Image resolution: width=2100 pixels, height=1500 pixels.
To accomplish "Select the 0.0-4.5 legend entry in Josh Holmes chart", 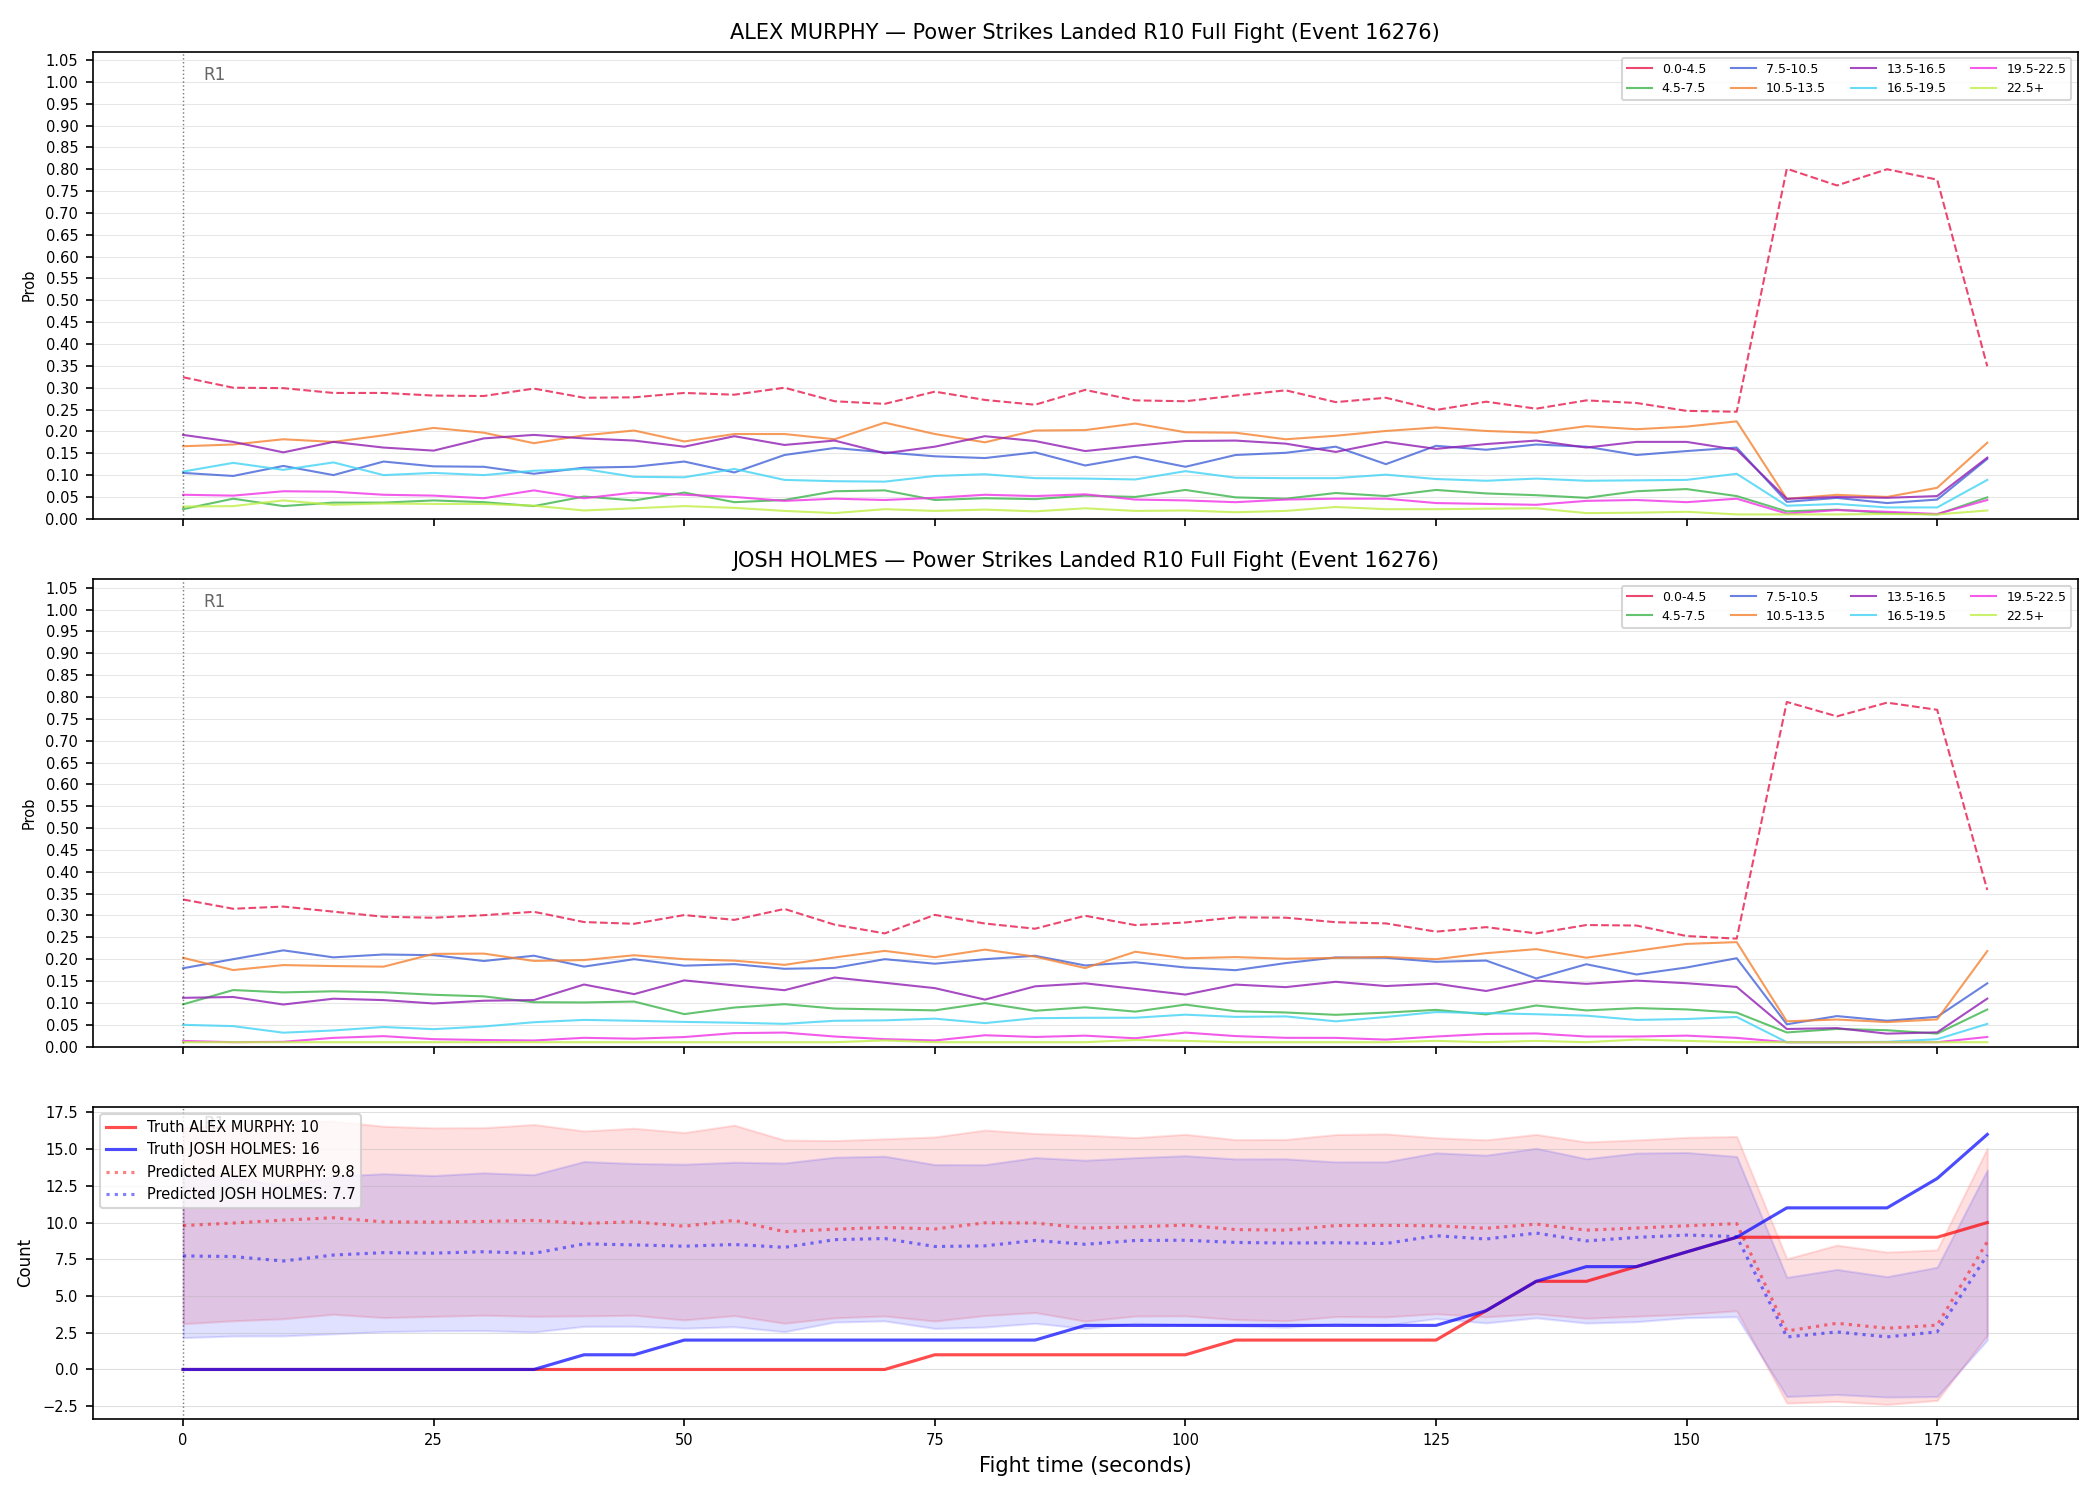I will tap(1666, 597).
